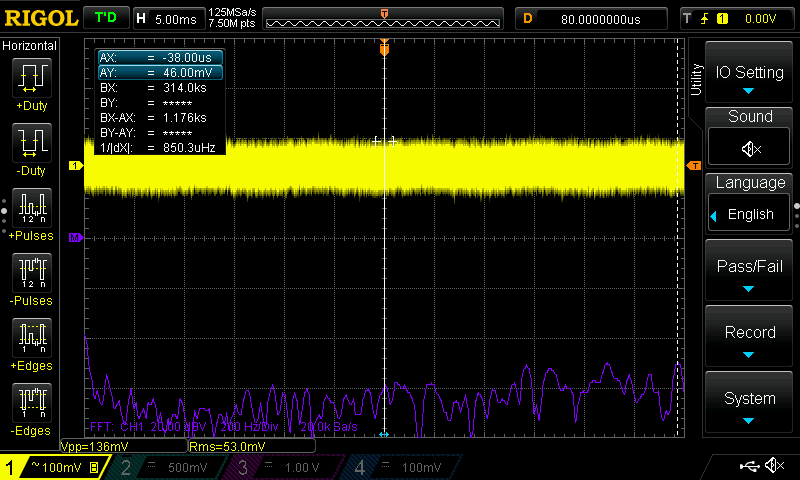
Task: Choose the +Pulses measurement icon
Action: [x=31, y=212]
